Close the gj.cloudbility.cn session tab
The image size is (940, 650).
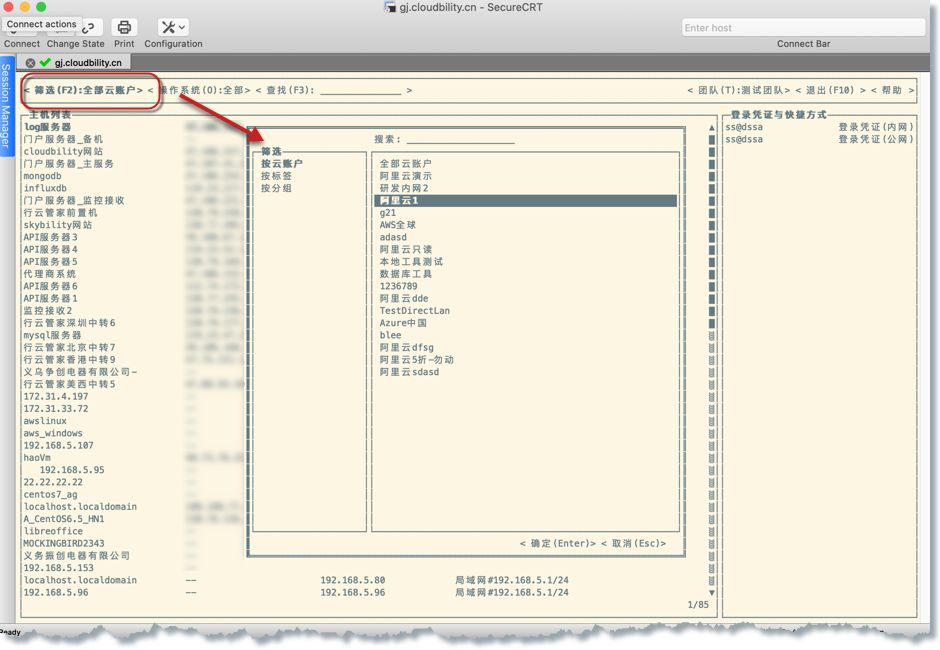[31, 63]
